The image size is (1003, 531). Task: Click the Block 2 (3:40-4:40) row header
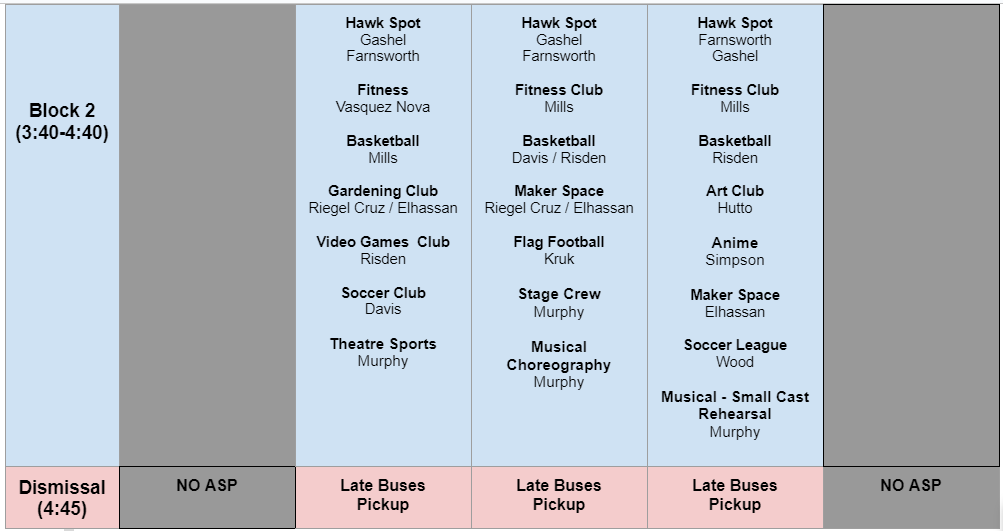62,121
